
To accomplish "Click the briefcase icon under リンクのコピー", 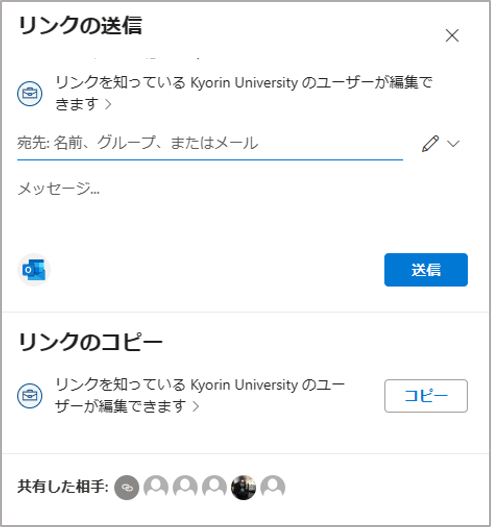I will (x=30, y=396).
